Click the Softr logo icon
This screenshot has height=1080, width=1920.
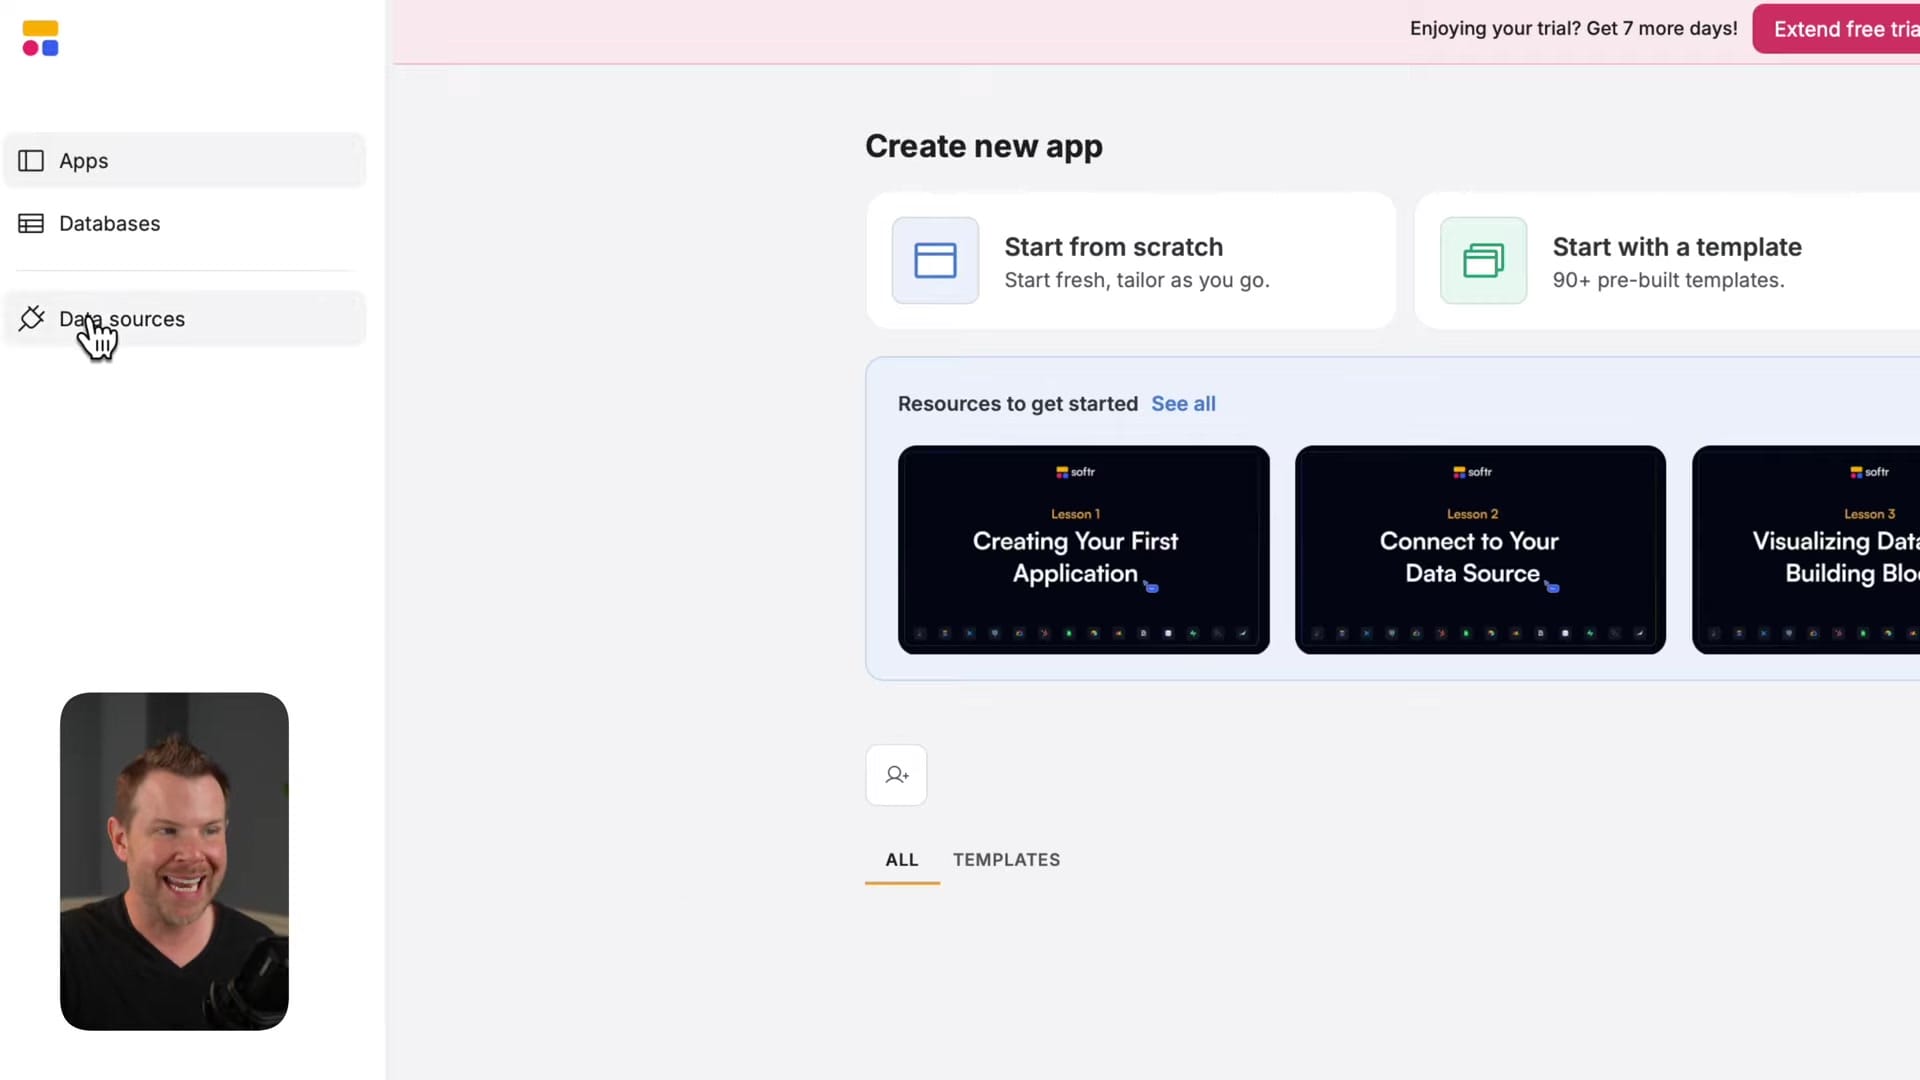(40, 38)
